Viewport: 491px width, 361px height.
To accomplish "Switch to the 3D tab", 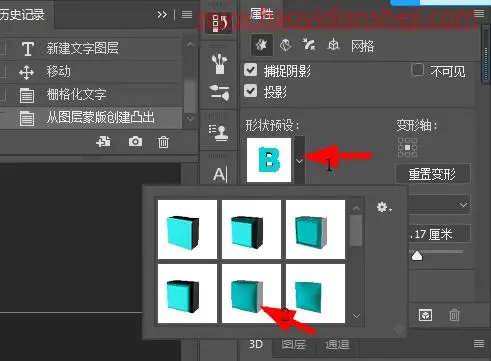I will pyautogui.click(x=256, y=344).
